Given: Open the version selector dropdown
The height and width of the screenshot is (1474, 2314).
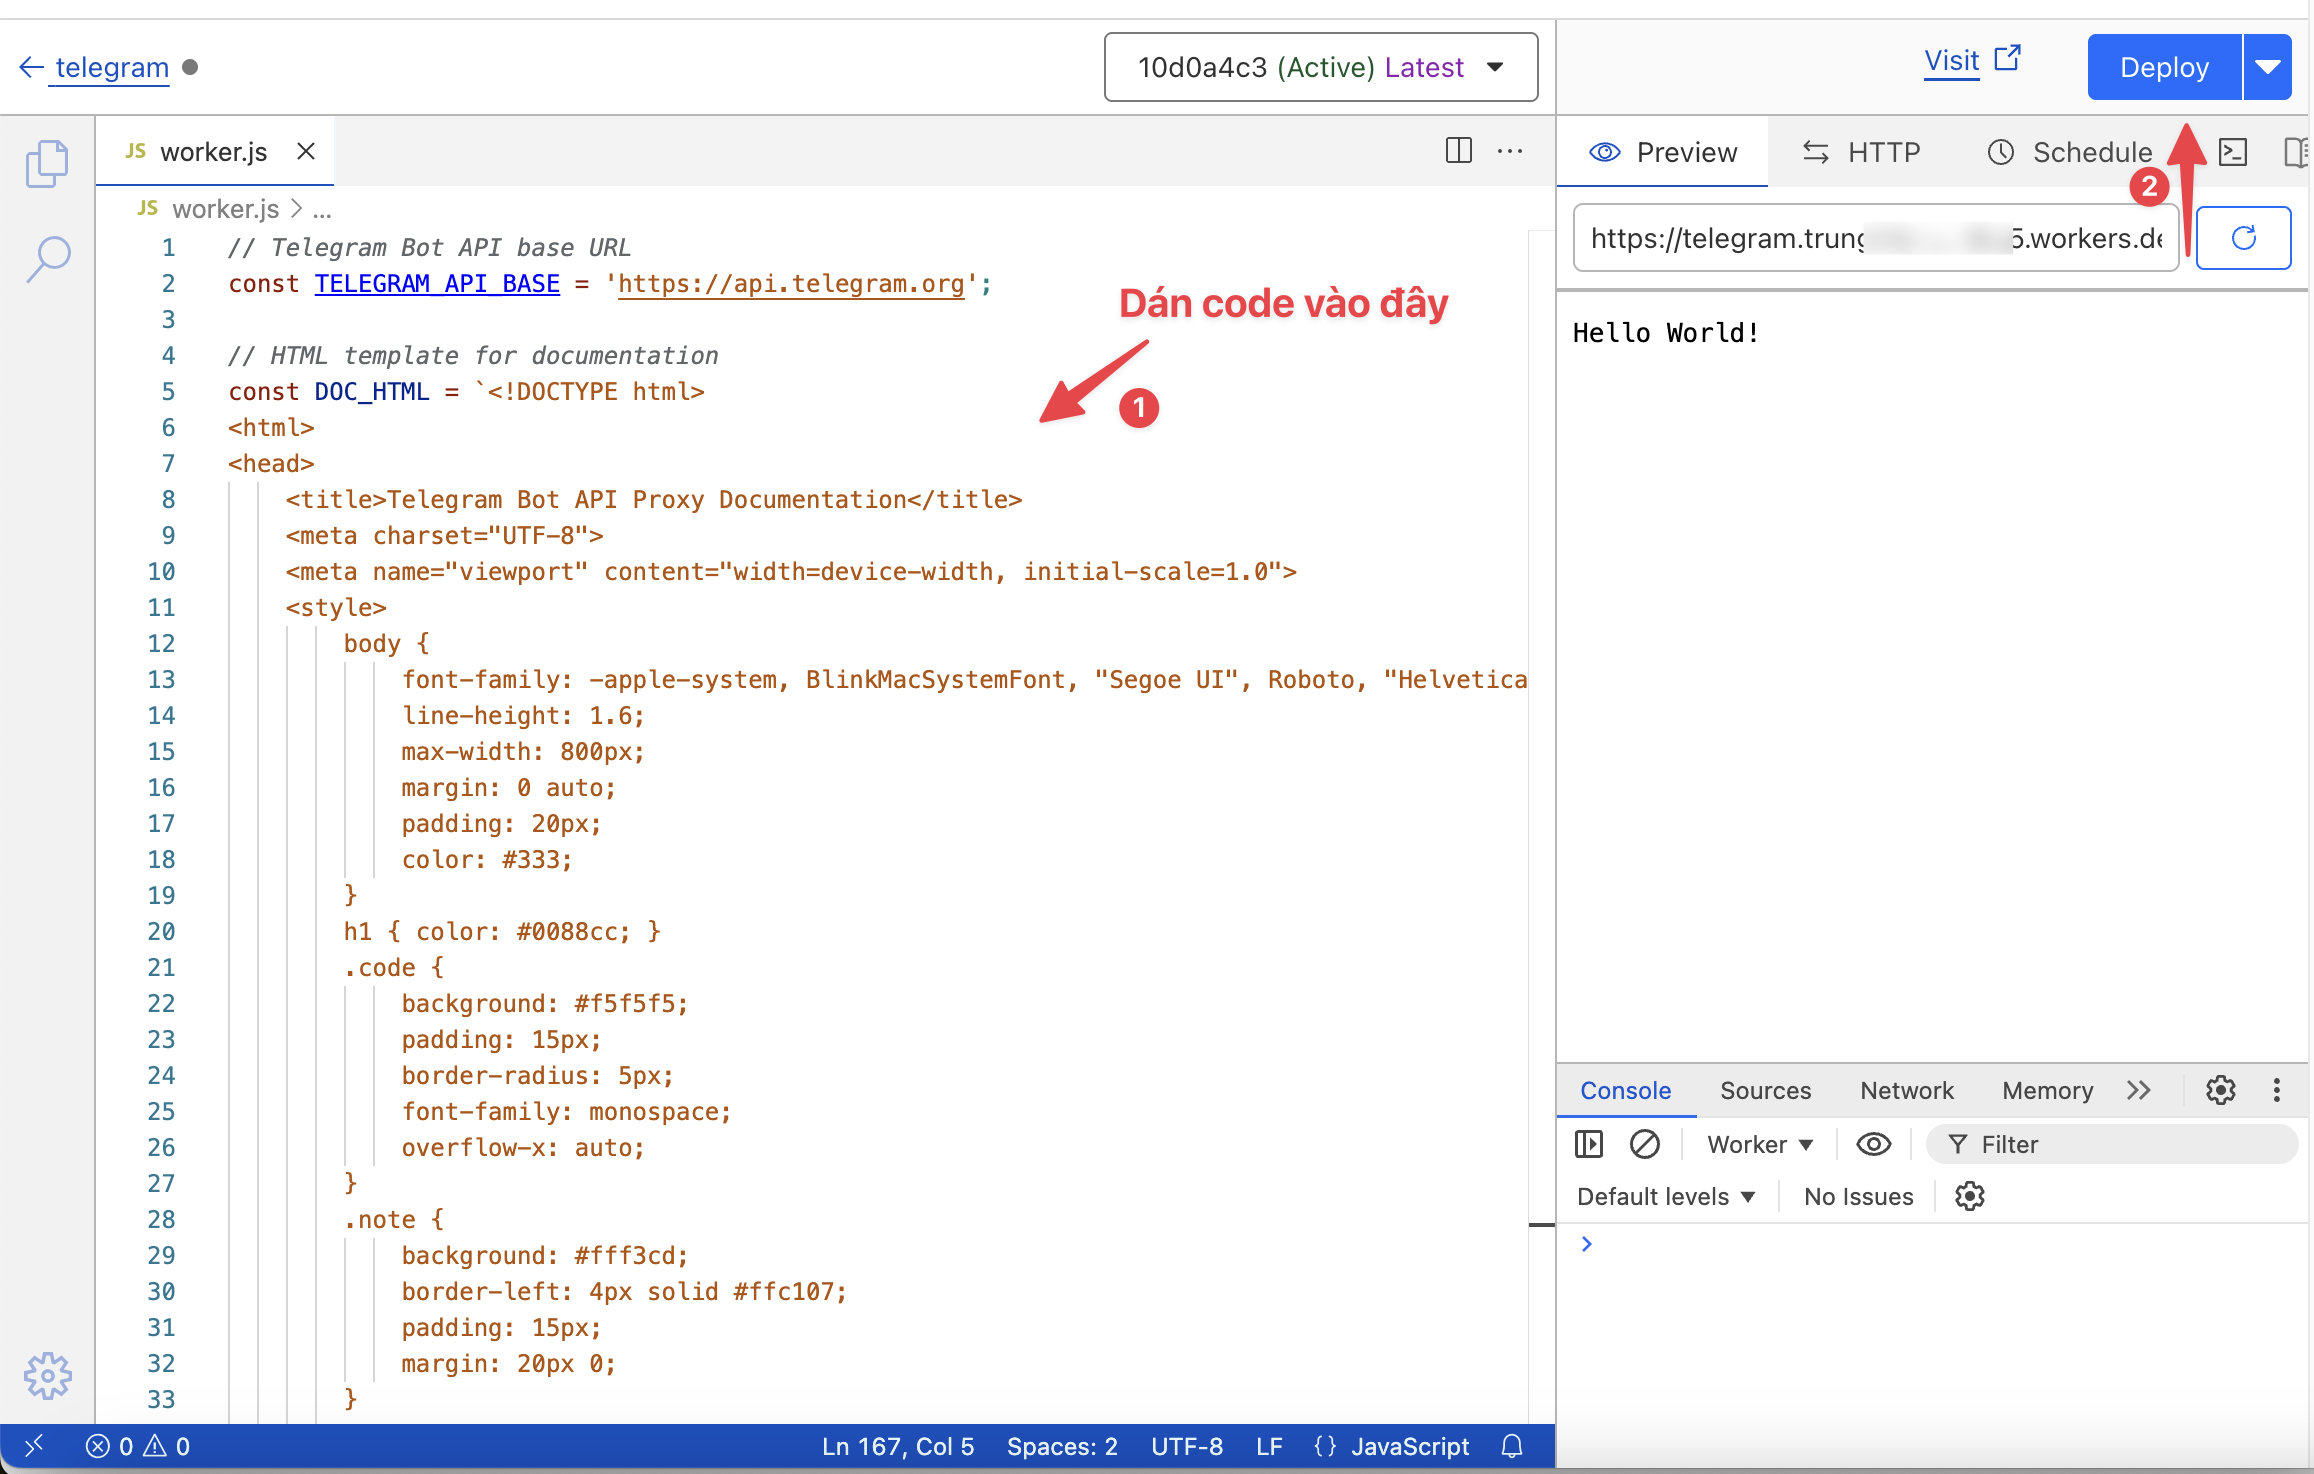Looking at the screenshot, I should coord(1320,67).
